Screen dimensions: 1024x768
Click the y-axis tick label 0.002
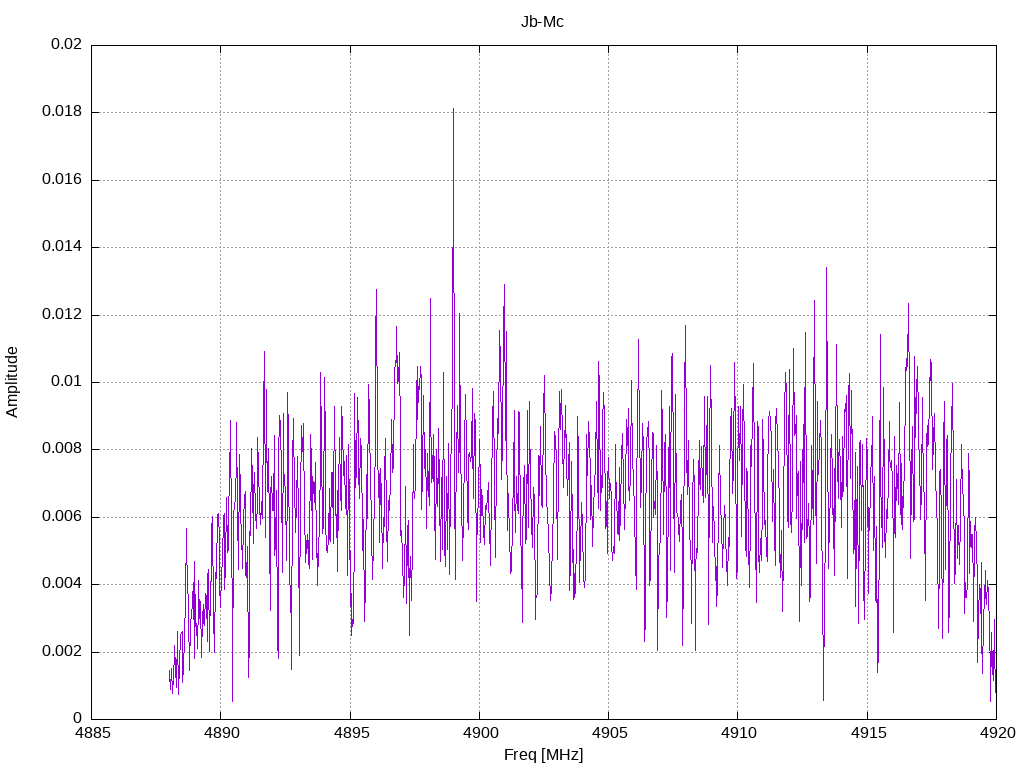click(x=62, y=652)
